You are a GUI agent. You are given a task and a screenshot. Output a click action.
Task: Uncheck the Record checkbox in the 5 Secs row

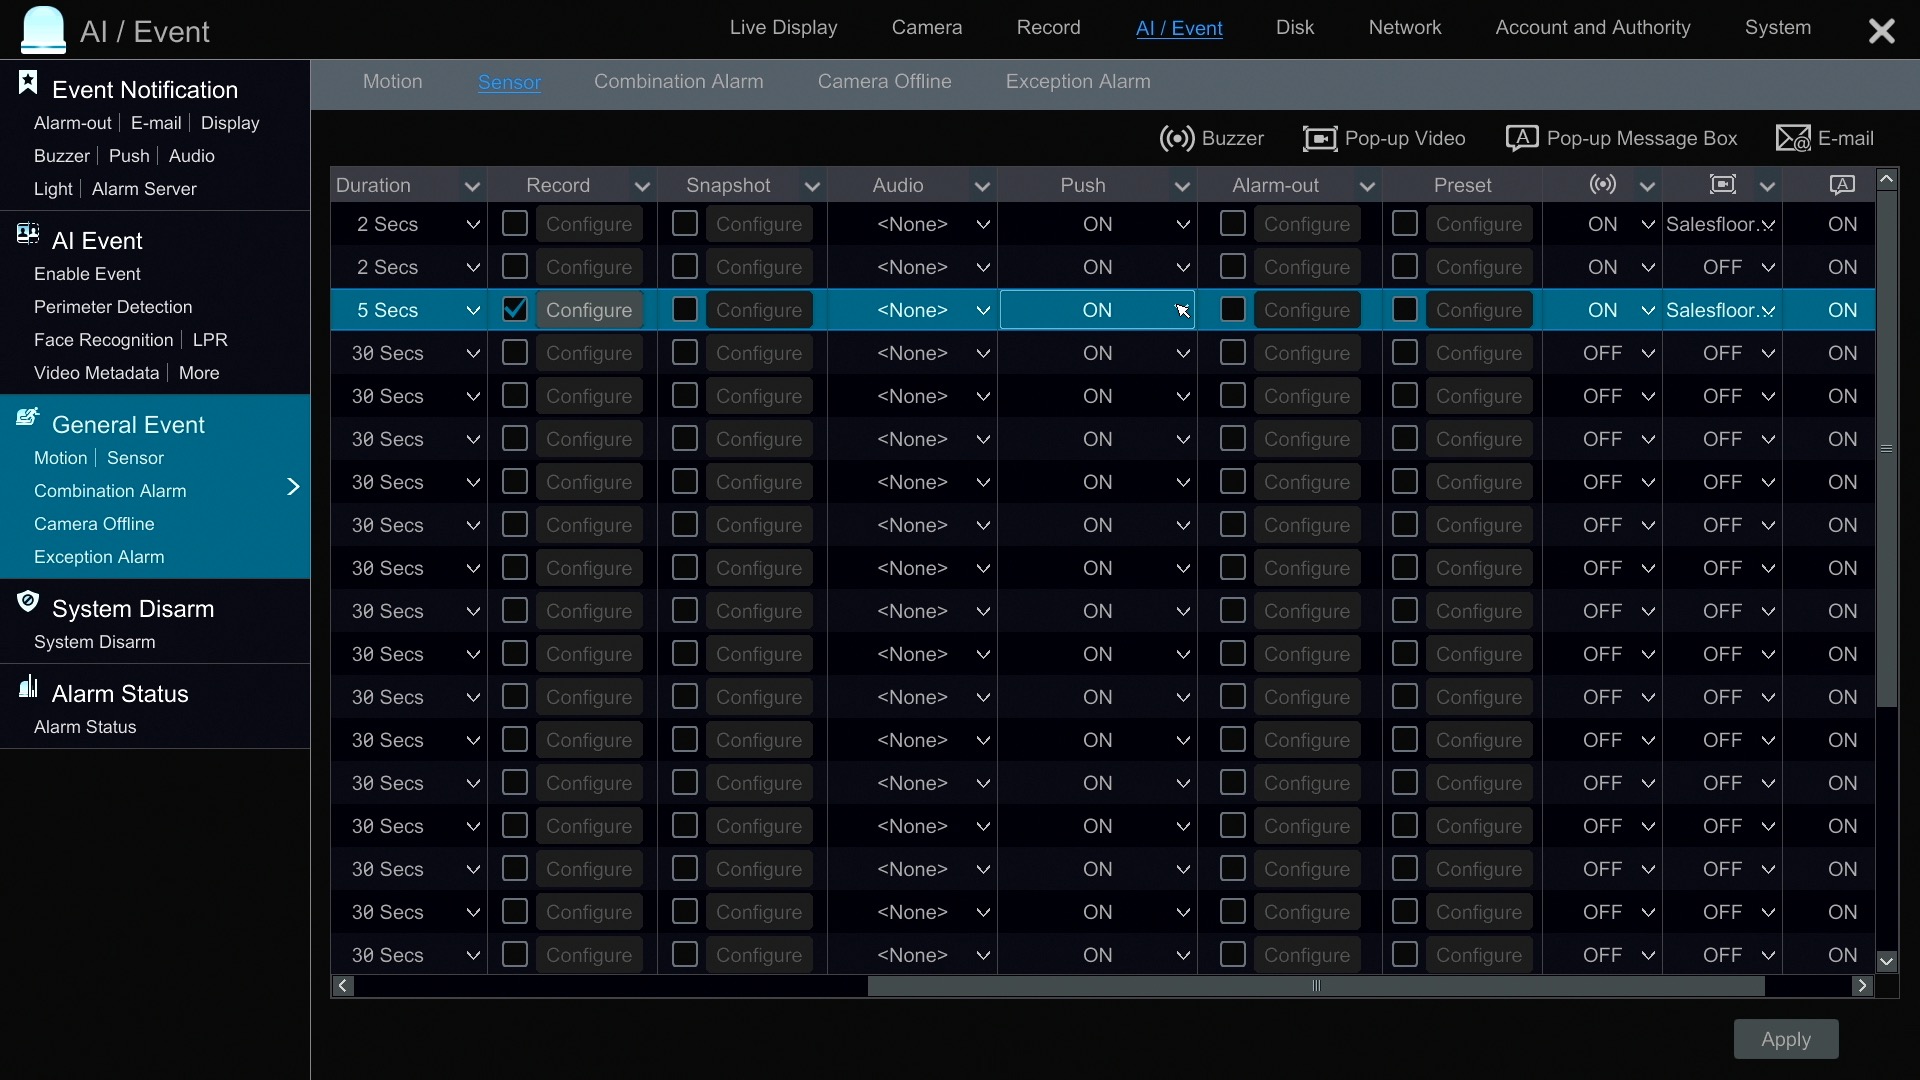[x=515, y=310]
